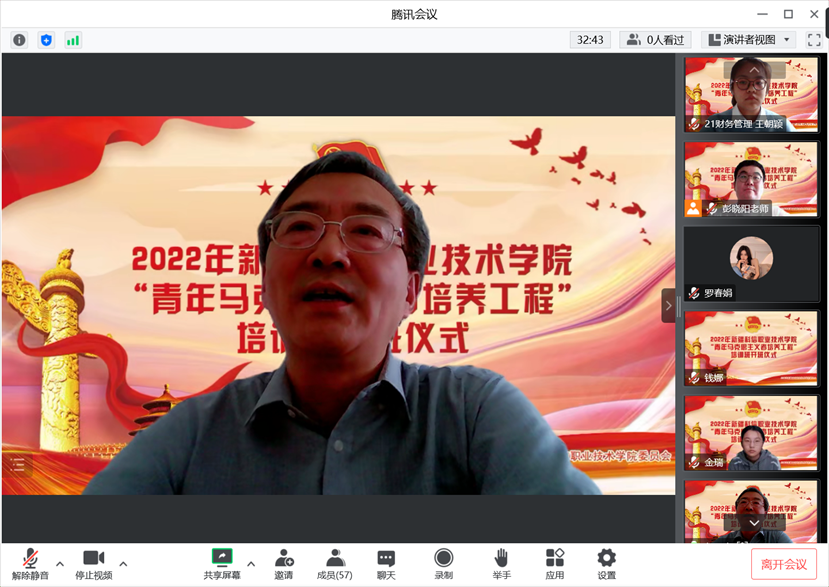Unmute microphone via 解除静音
Viewport: 829px width, 587px height.
(30, 564)
